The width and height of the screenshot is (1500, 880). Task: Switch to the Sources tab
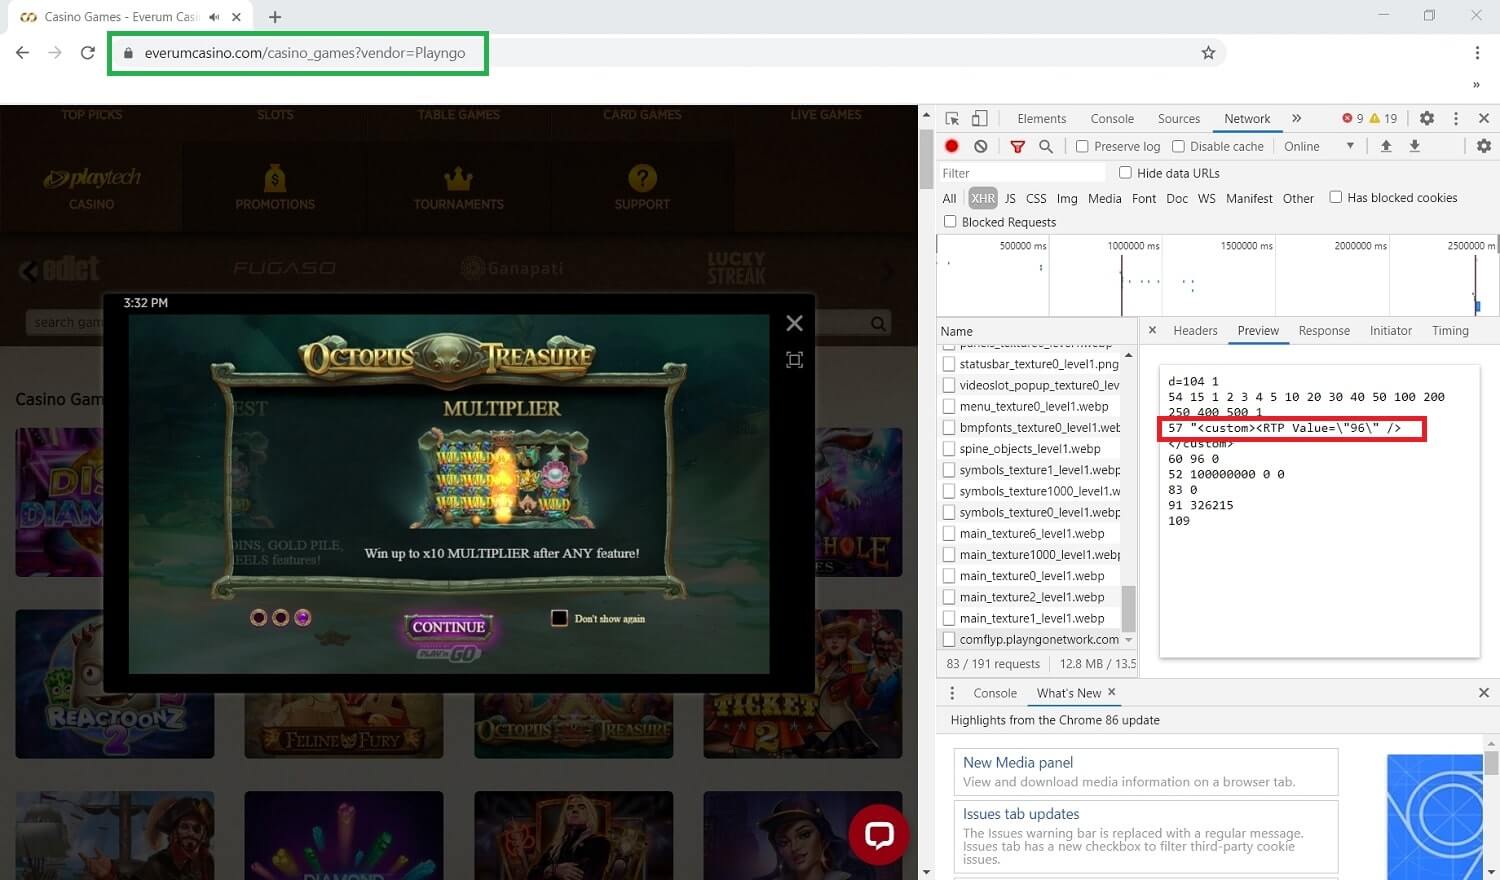(1179, 118)
